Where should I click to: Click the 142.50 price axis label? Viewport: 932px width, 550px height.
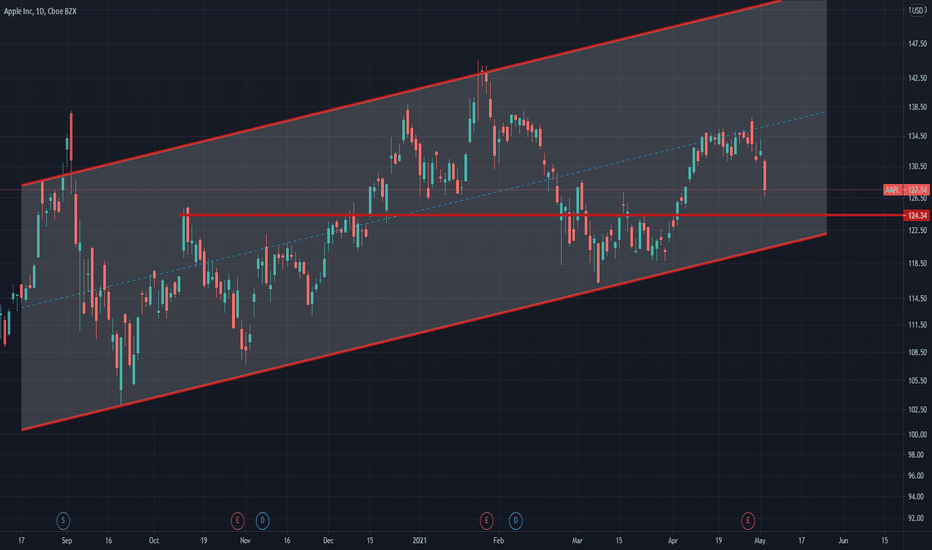point(917,78)
